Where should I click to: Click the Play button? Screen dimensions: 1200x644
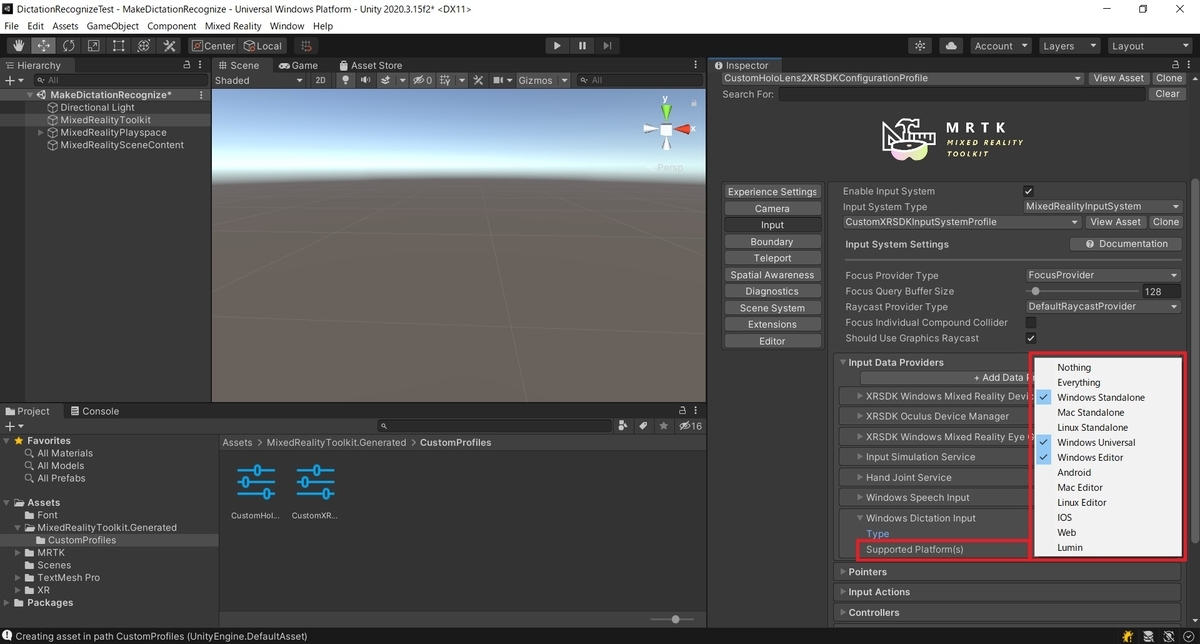click(x=557, y=46)
